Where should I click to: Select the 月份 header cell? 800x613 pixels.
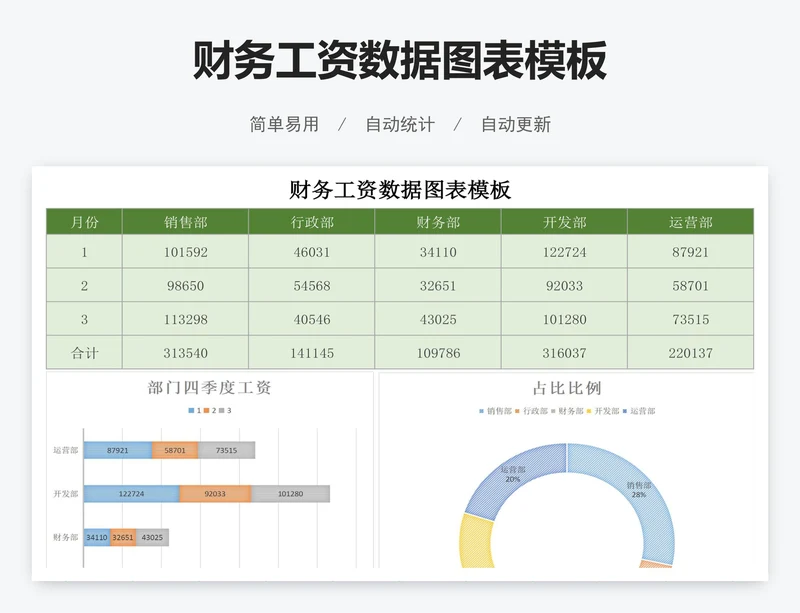click(x=84, y=222)
